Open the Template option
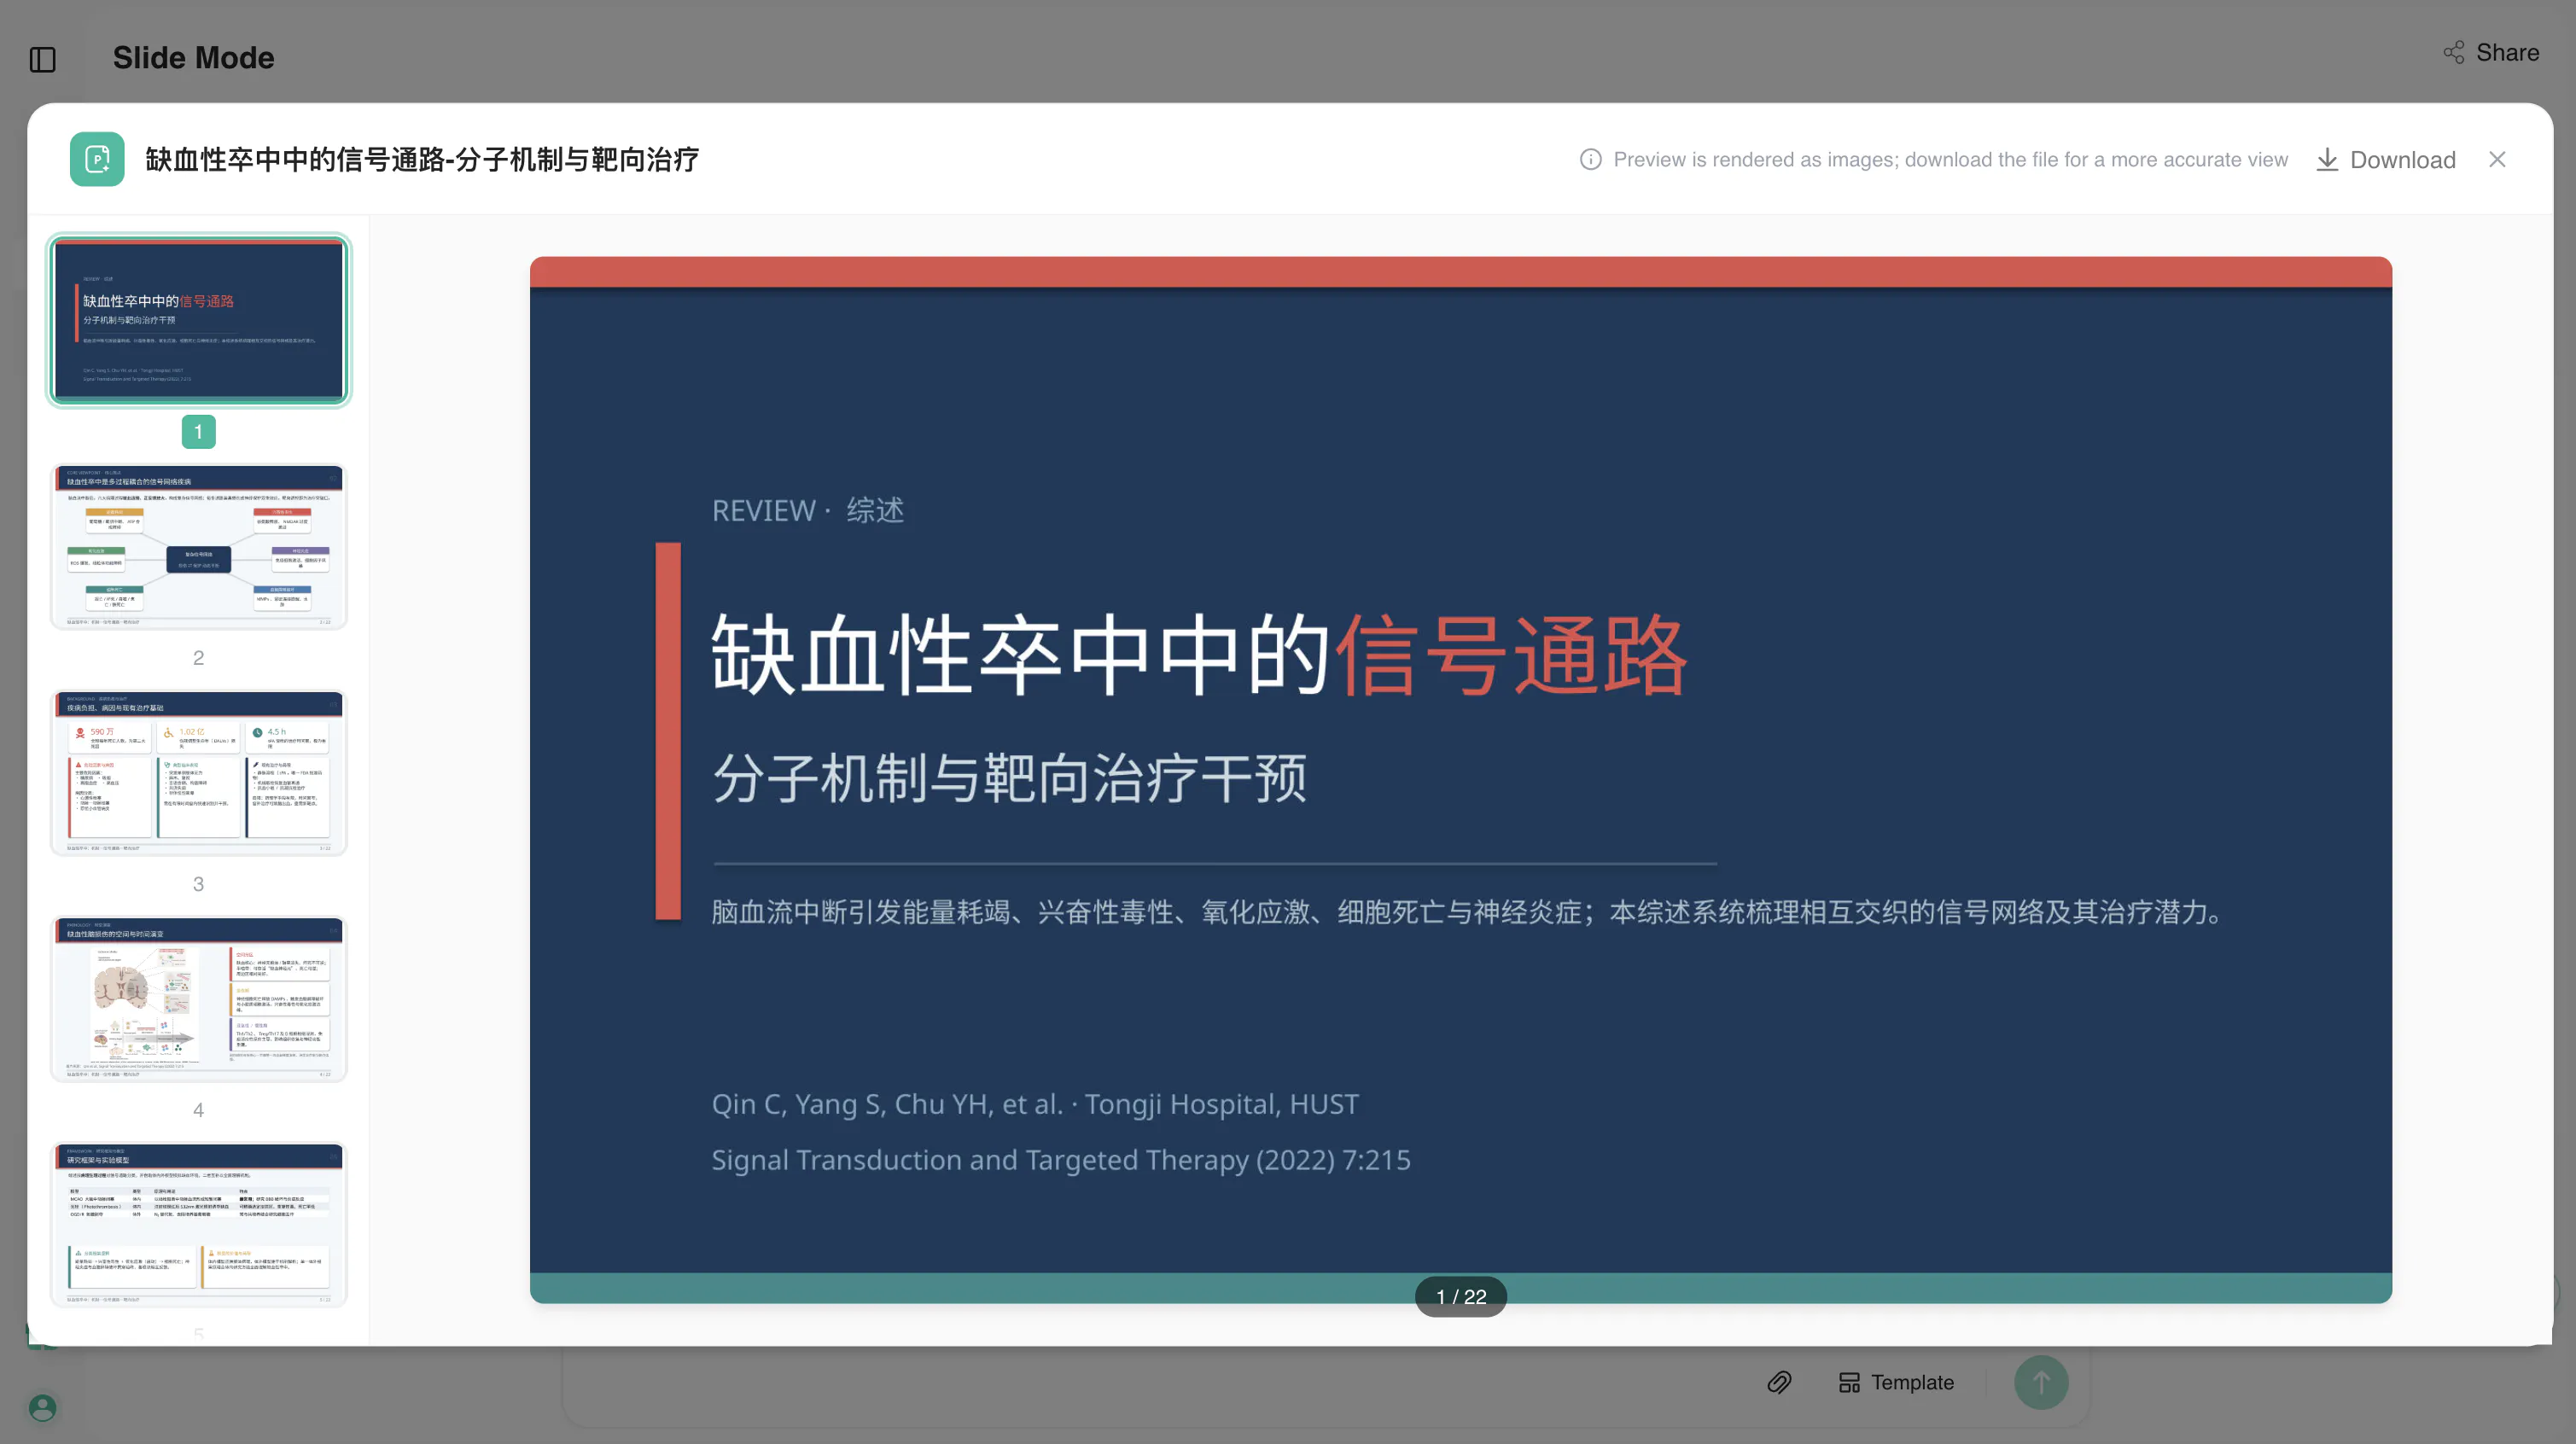Screen dimensions: 2576x1444 click(1896, 1382)
